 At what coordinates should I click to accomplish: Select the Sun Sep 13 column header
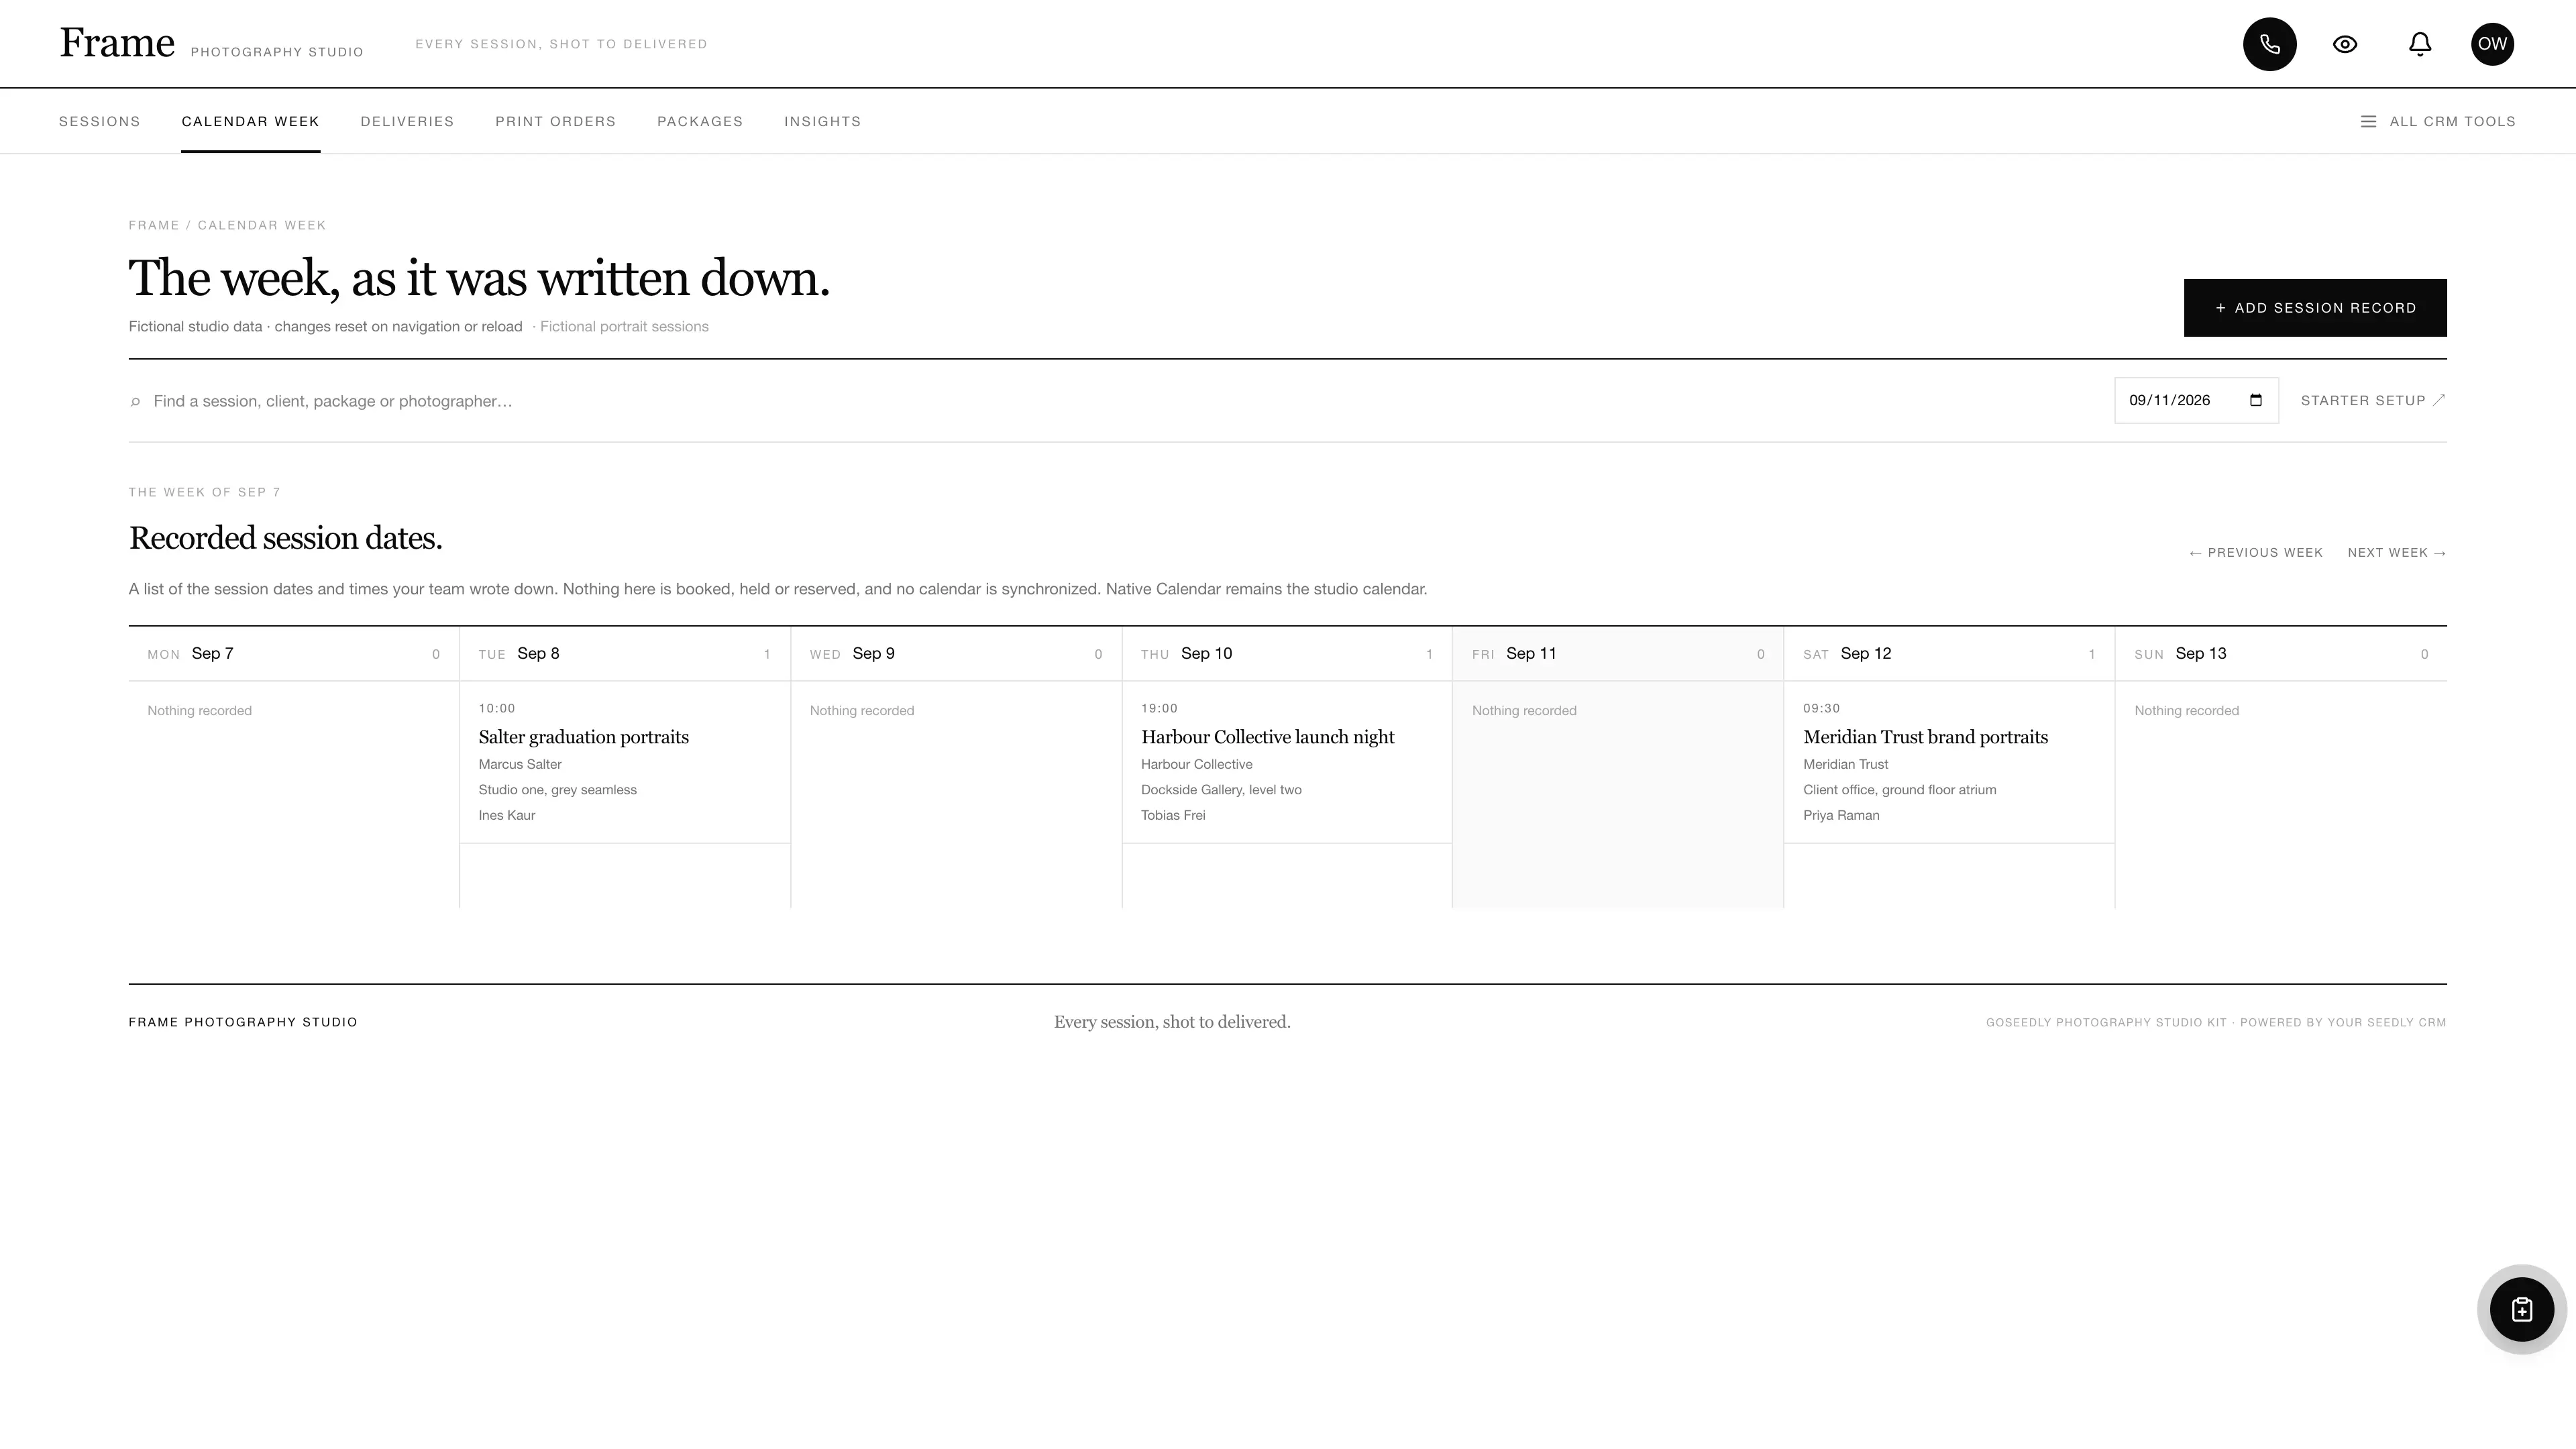click(2281, 654)
